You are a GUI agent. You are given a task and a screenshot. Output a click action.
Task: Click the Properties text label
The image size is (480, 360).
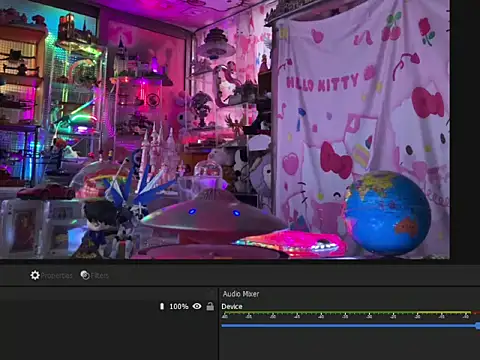[x=56, y=276]
